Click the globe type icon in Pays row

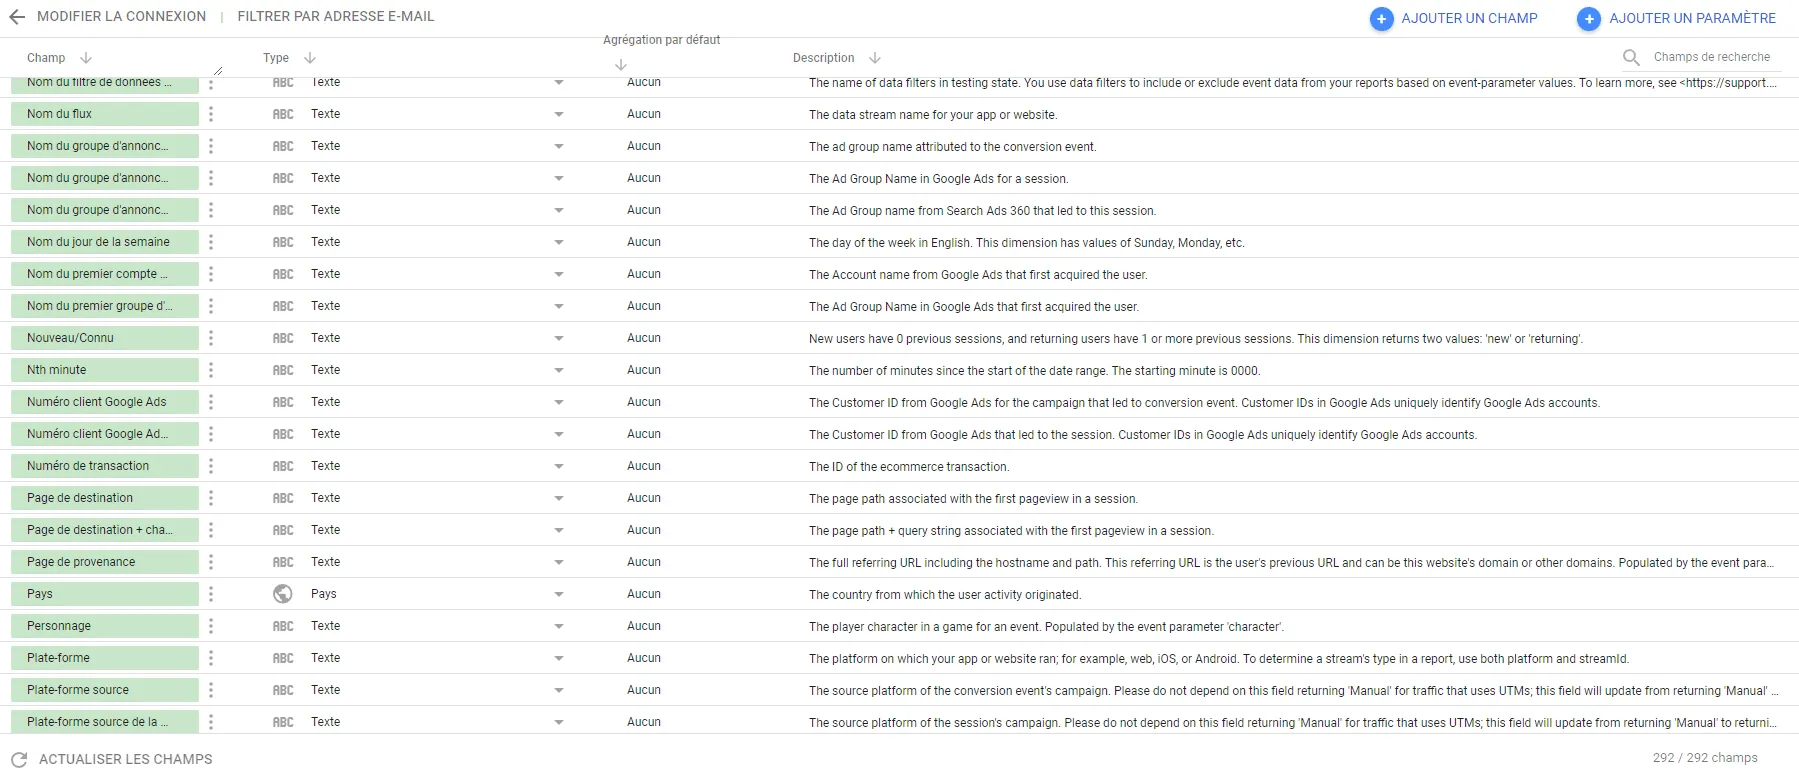click(x=283, y=594)
